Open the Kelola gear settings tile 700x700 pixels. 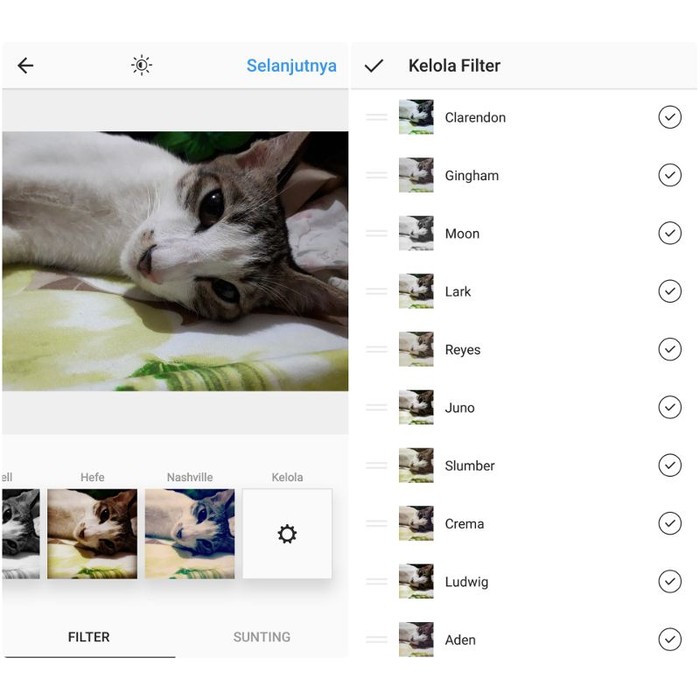(287, 534)
